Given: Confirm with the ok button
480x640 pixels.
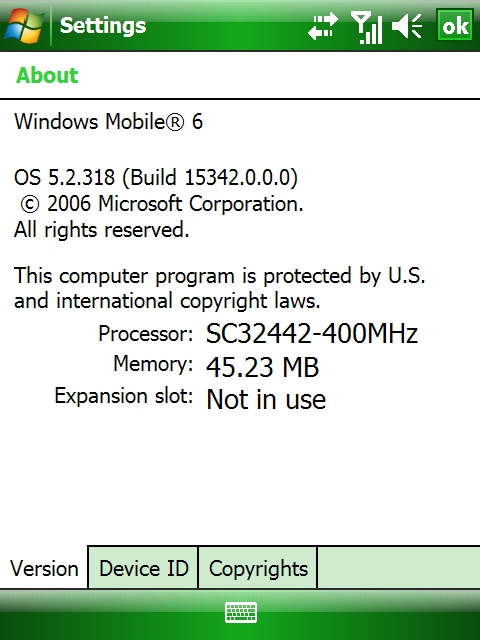Looking at the screenshot, I should 455,25.
